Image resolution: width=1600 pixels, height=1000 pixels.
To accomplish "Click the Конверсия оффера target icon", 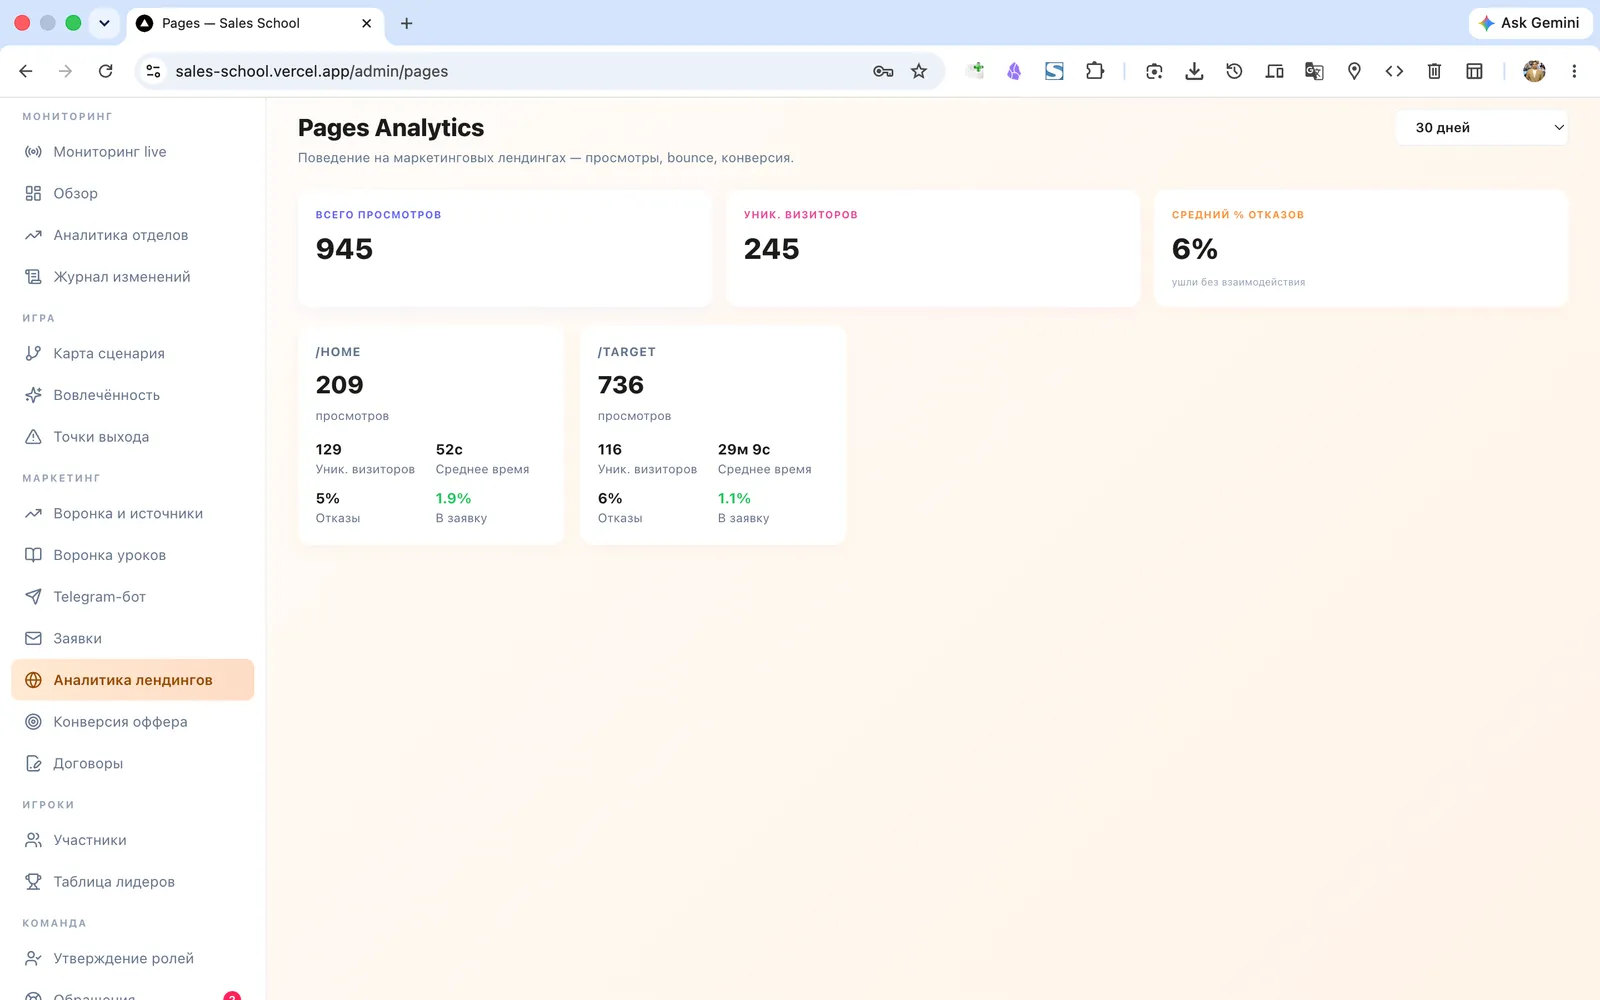I will coord(33,722).
